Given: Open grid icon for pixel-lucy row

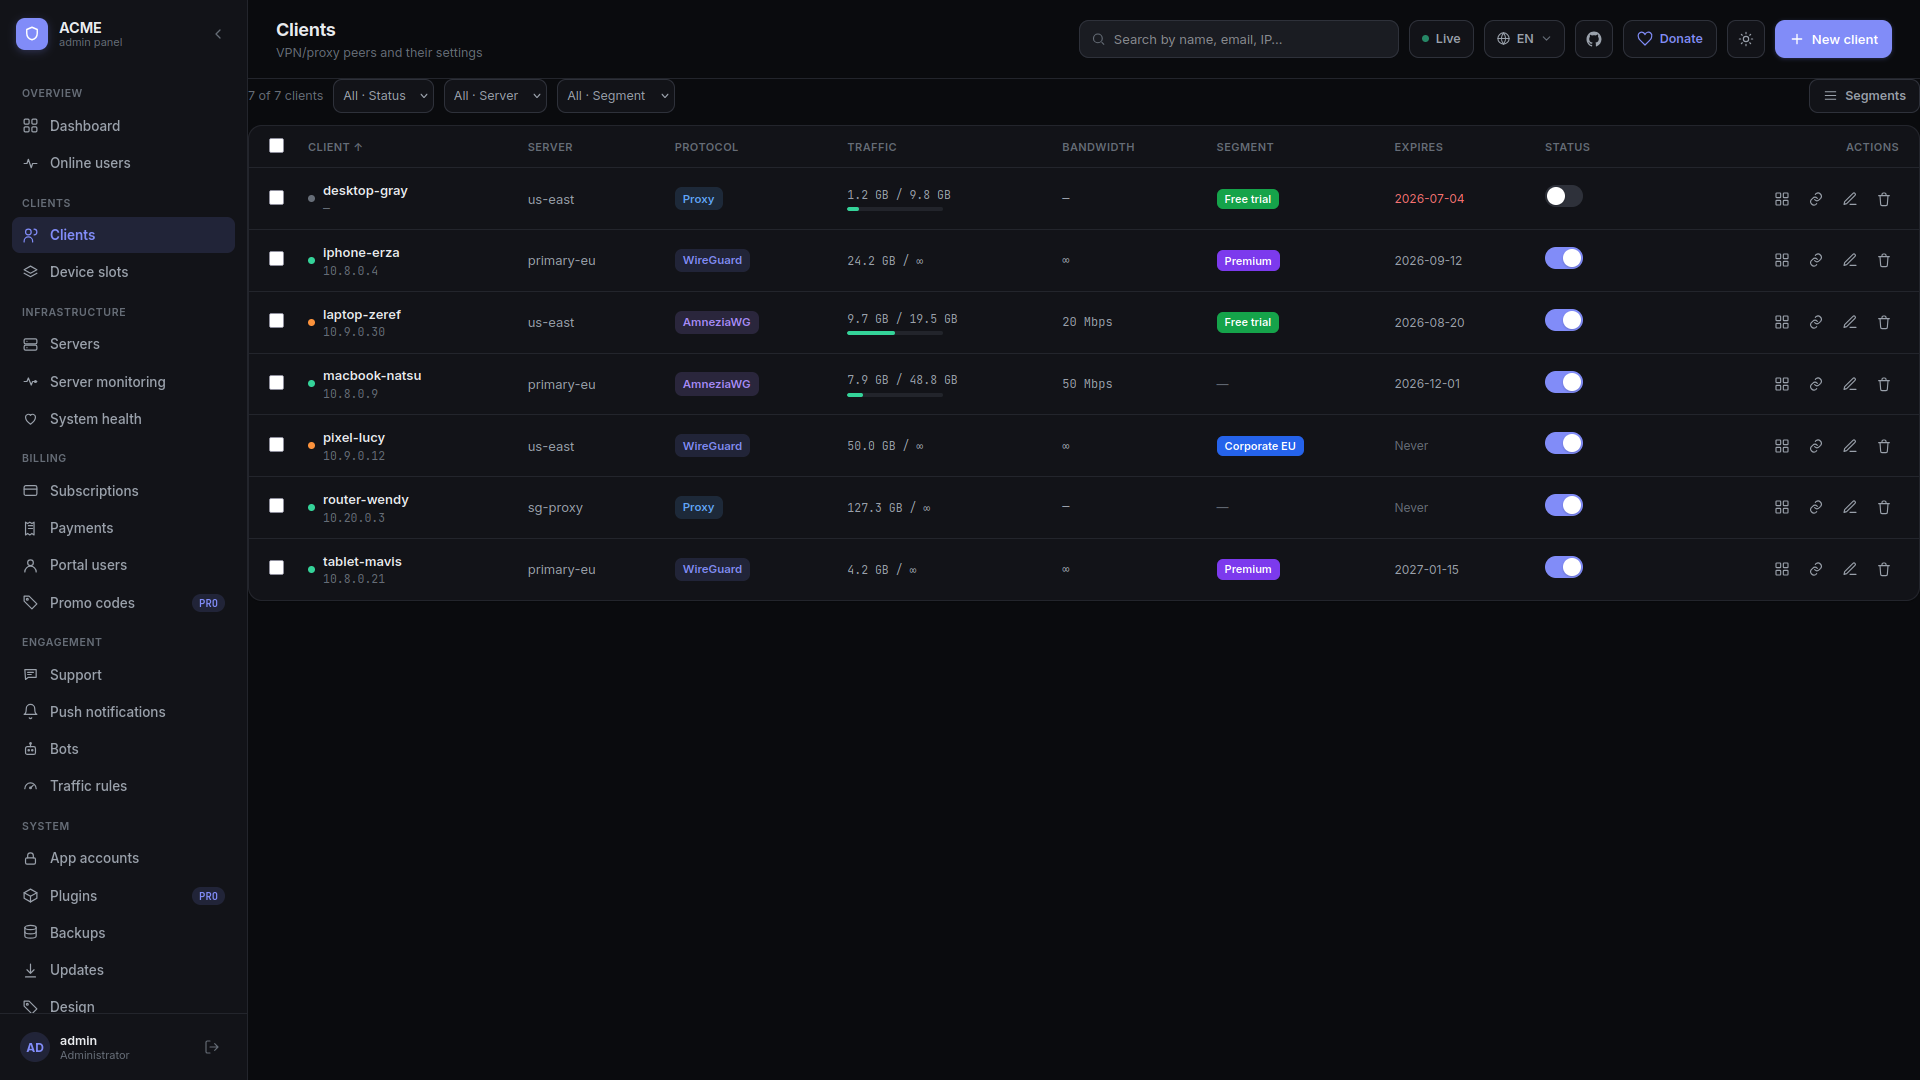Looking at the screenshot, I should [x=1782, y=446].
